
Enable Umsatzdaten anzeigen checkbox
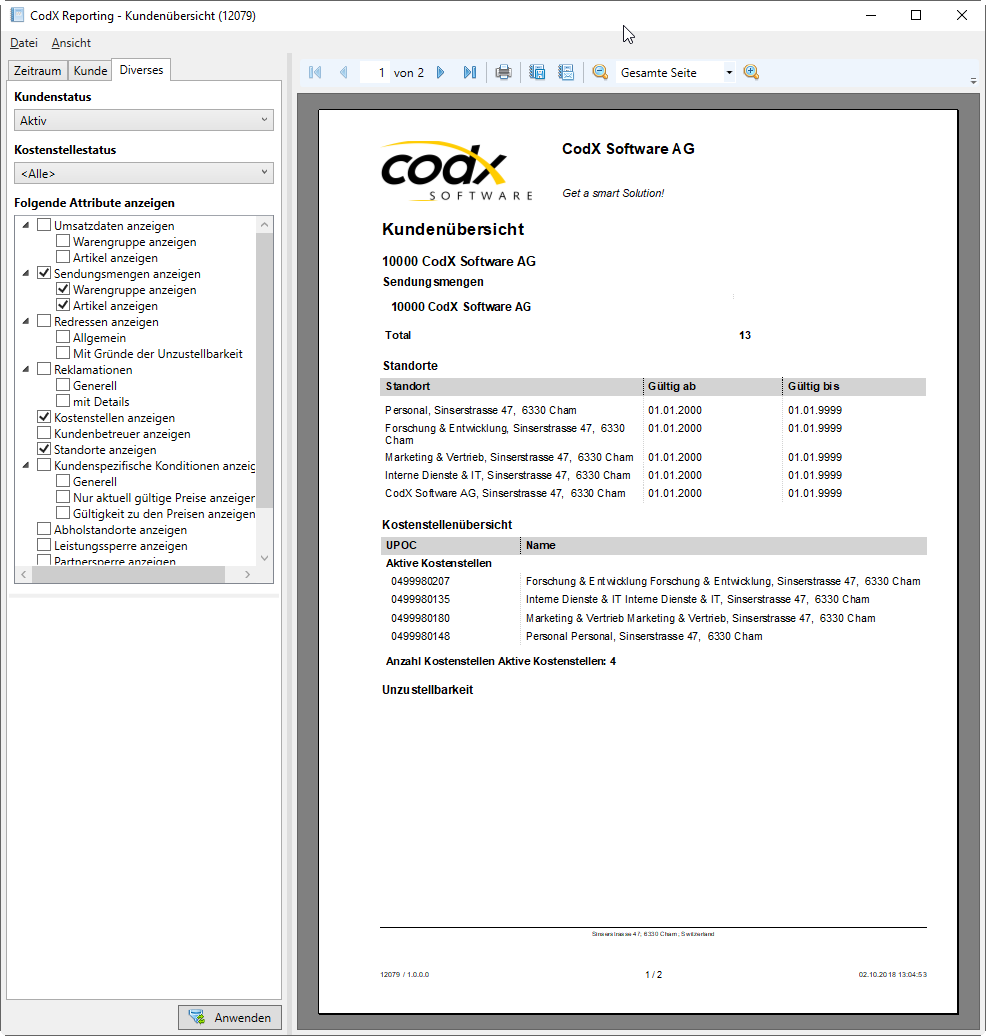point(44,225)
